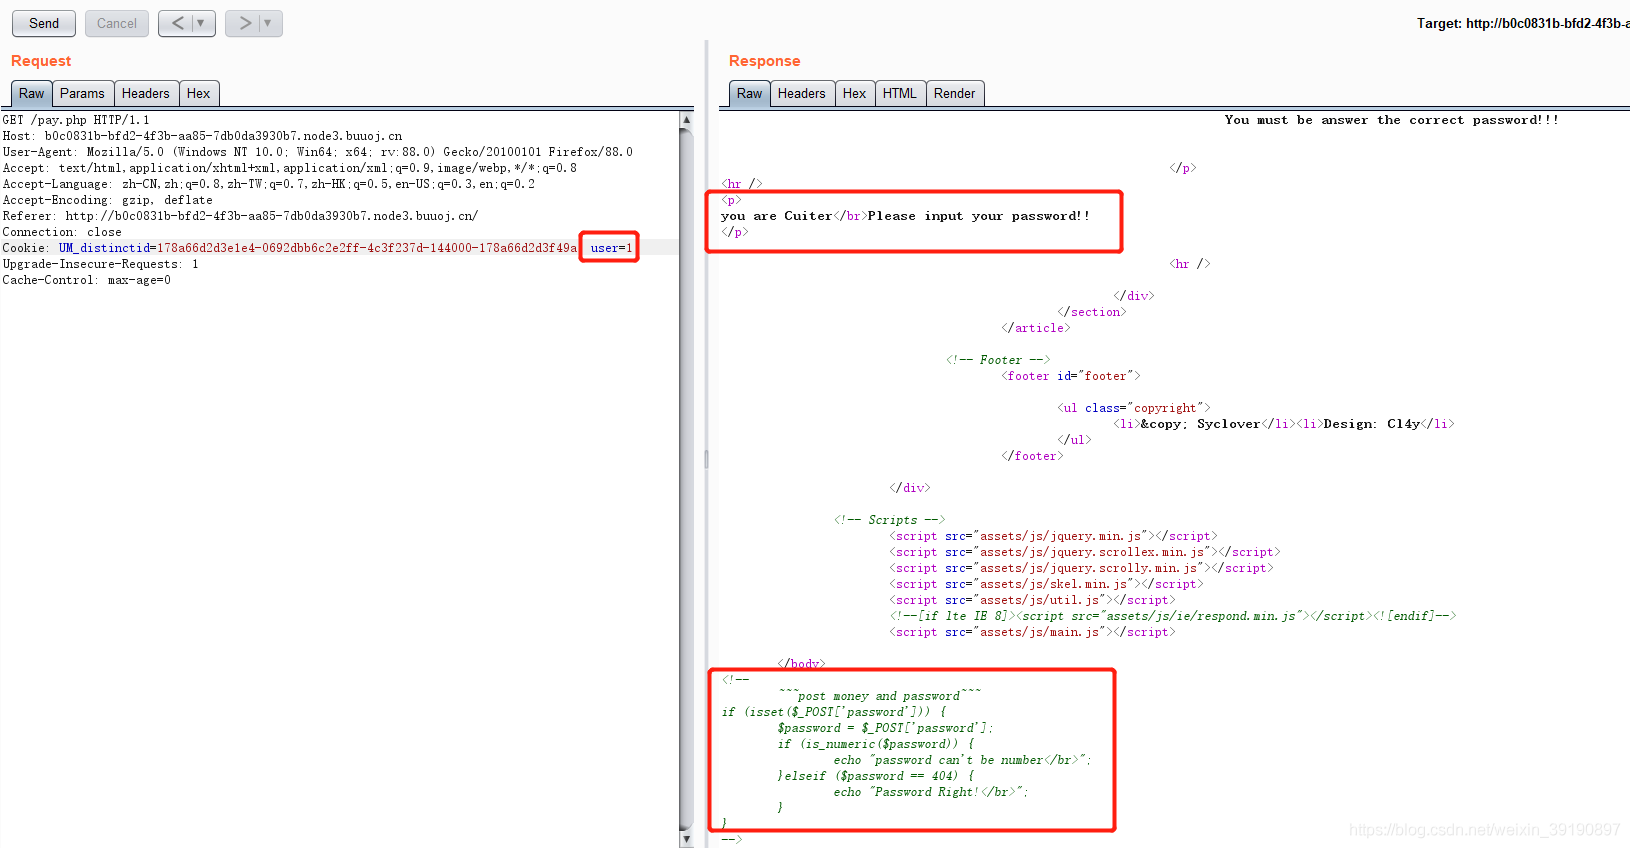1630x848 pixels.
Task: Click the 'Password Right!' echo line
Action: click(931, 792)
